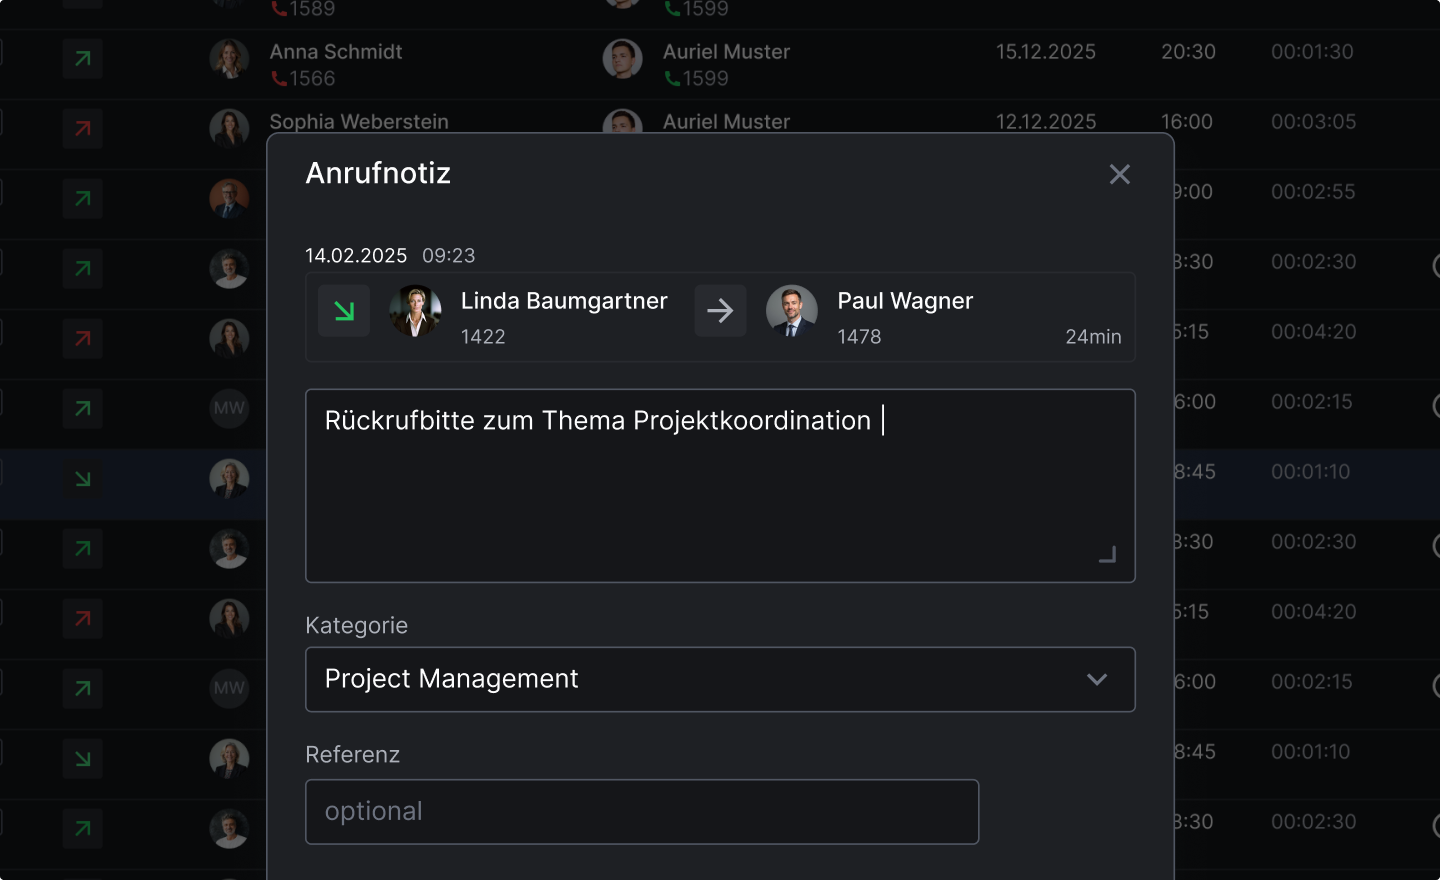Focus the Referenz optional input field
Image resolution: width=1440 pixels, height=880 pixels.
[x=642, y=812]
